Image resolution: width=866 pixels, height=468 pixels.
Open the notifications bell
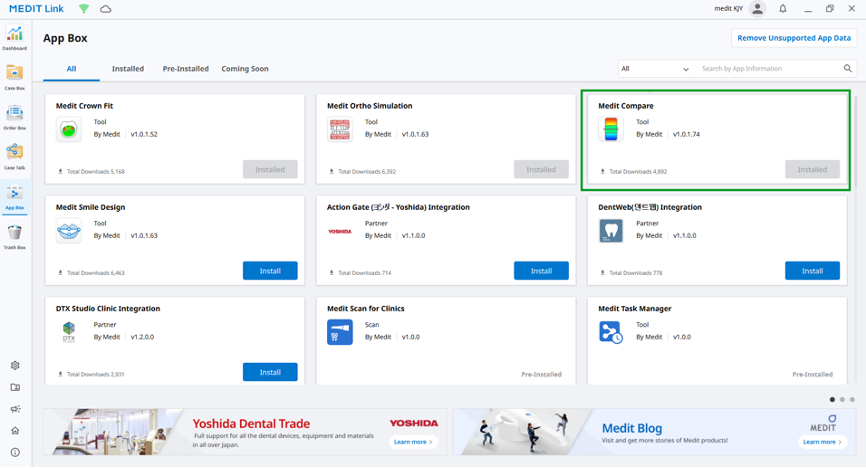[783, 9]
